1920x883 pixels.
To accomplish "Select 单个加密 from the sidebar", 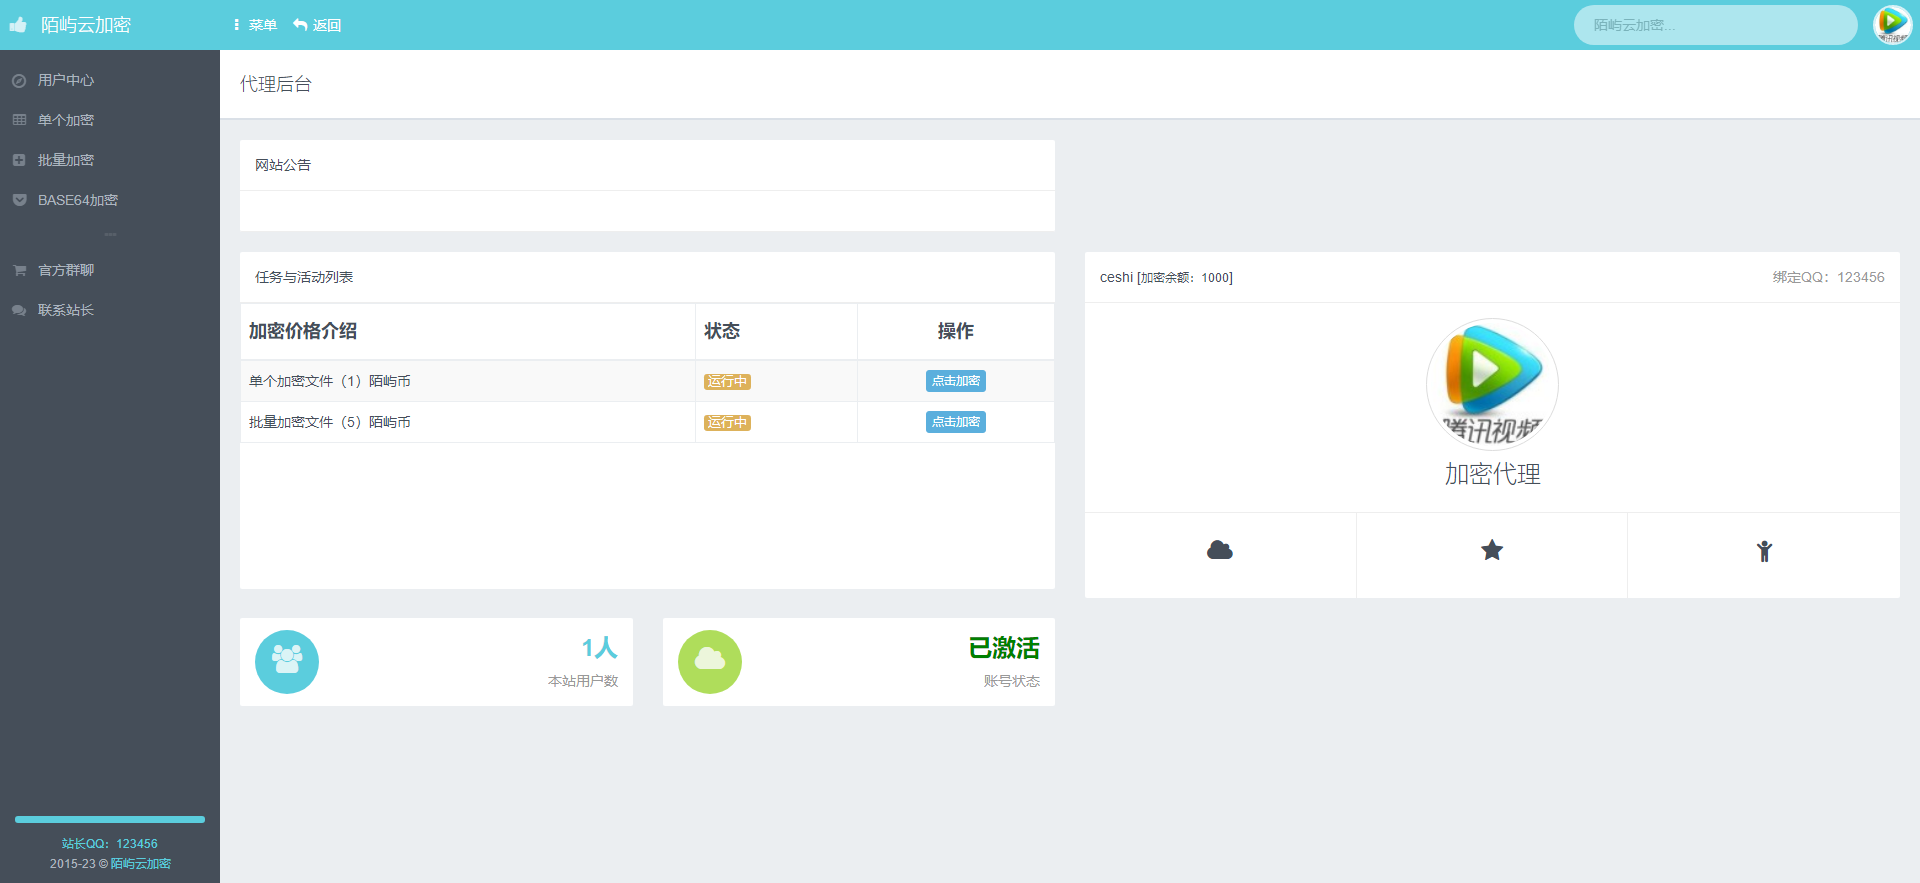I will [66, 120].
